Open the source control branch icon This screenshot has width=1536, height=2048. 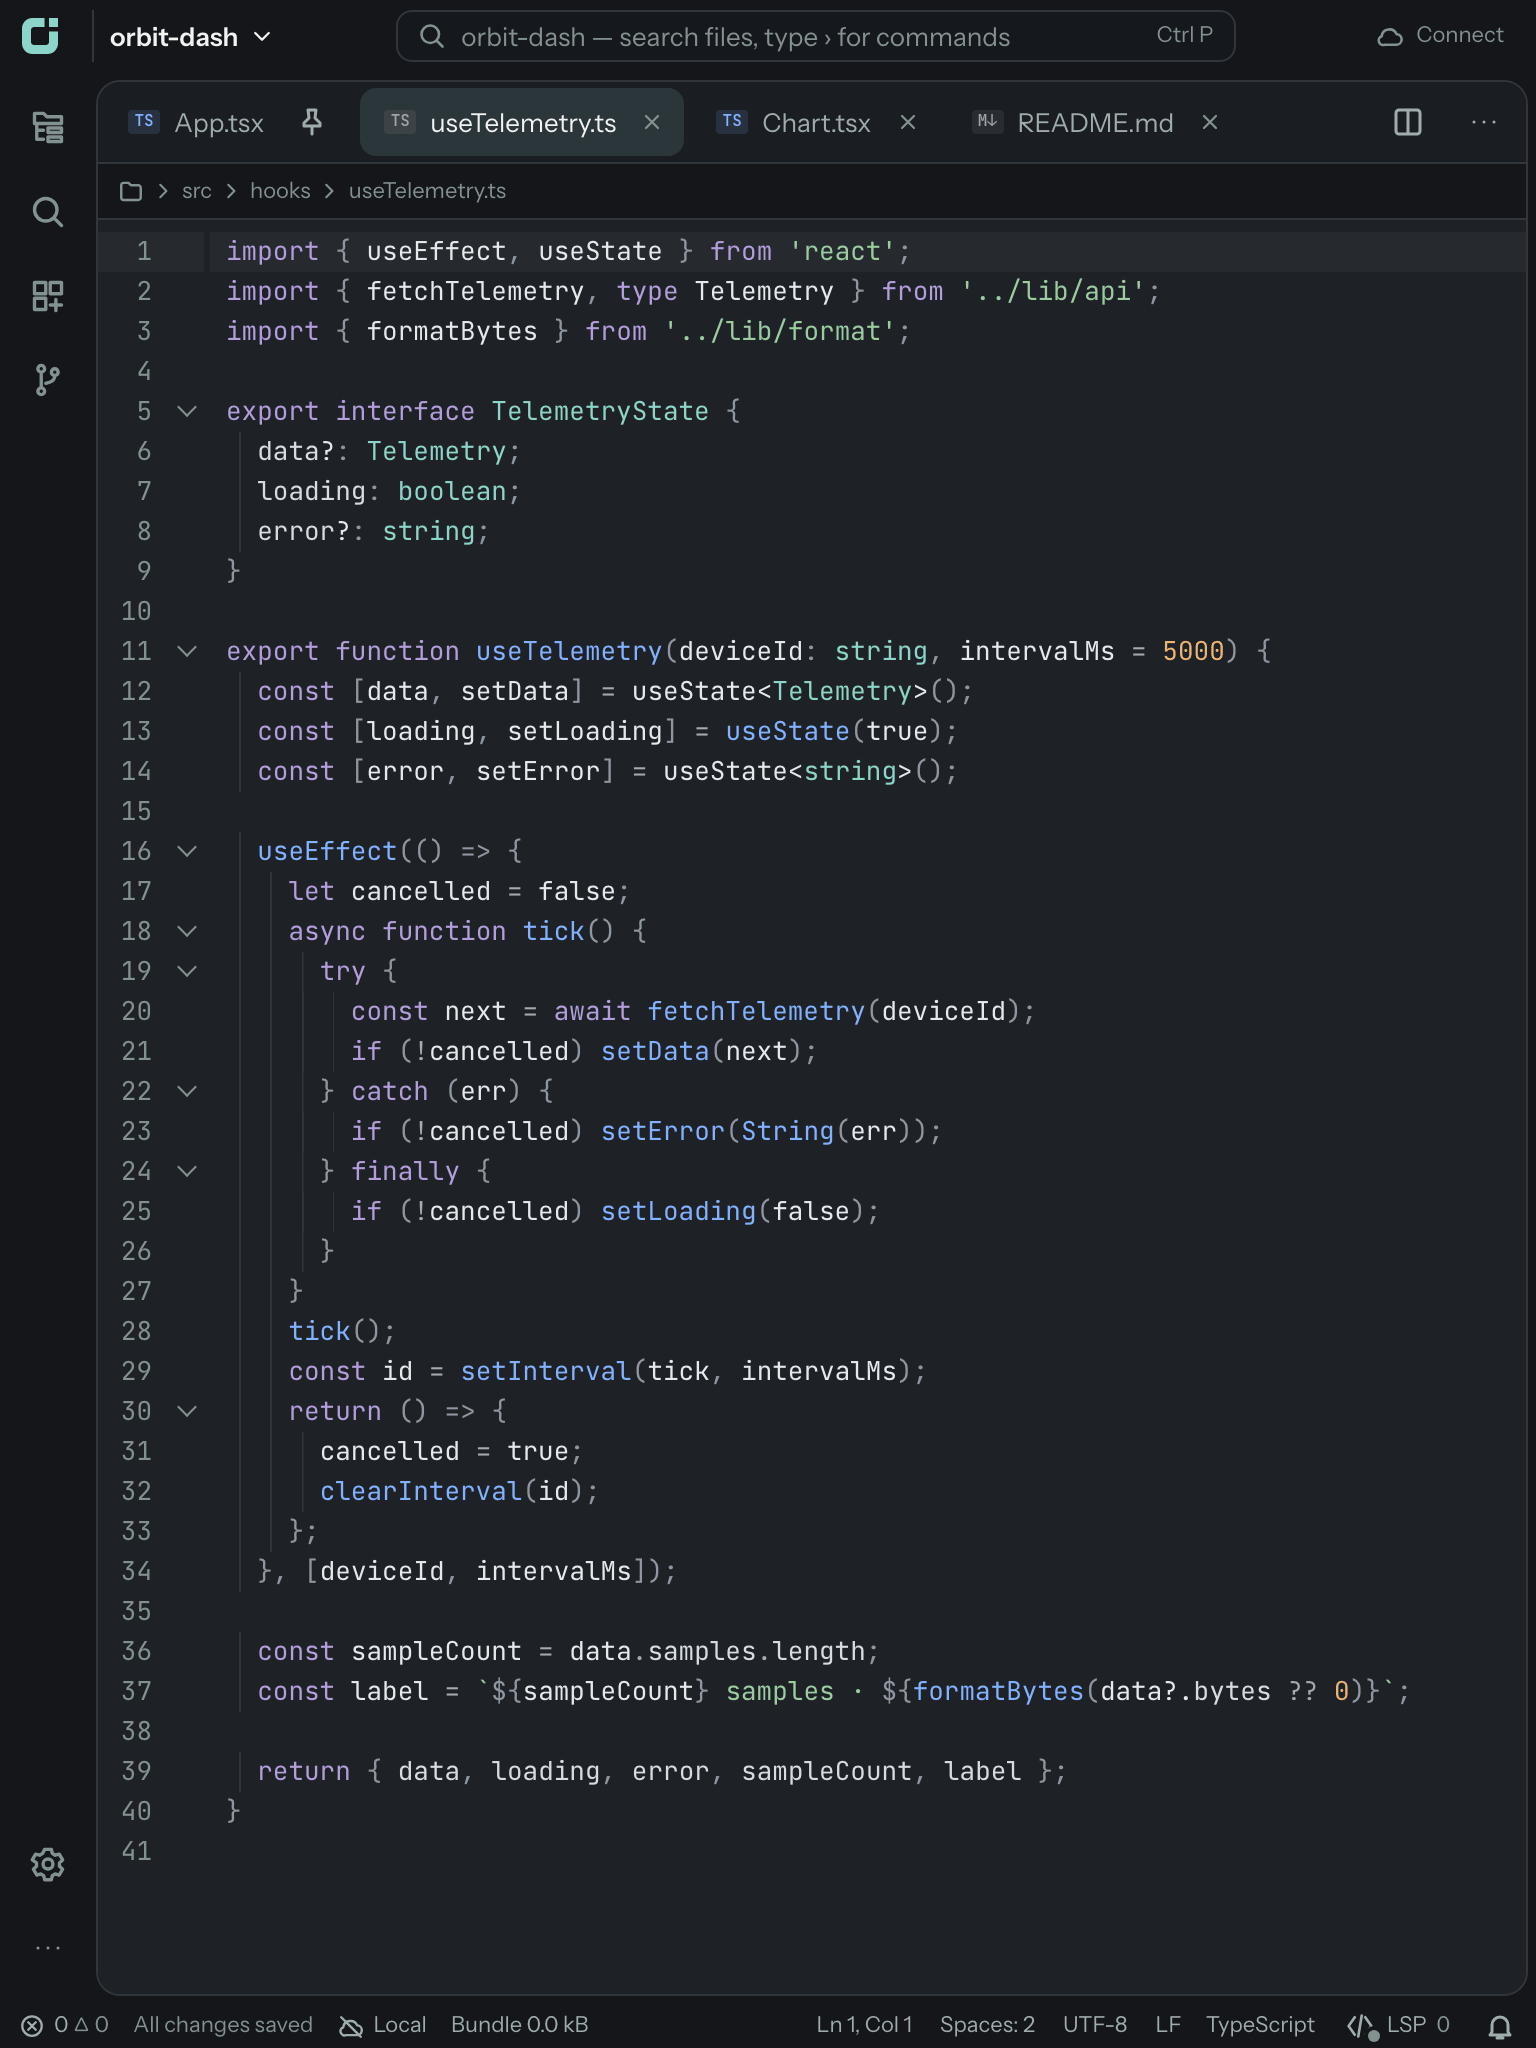click(47, 379)
